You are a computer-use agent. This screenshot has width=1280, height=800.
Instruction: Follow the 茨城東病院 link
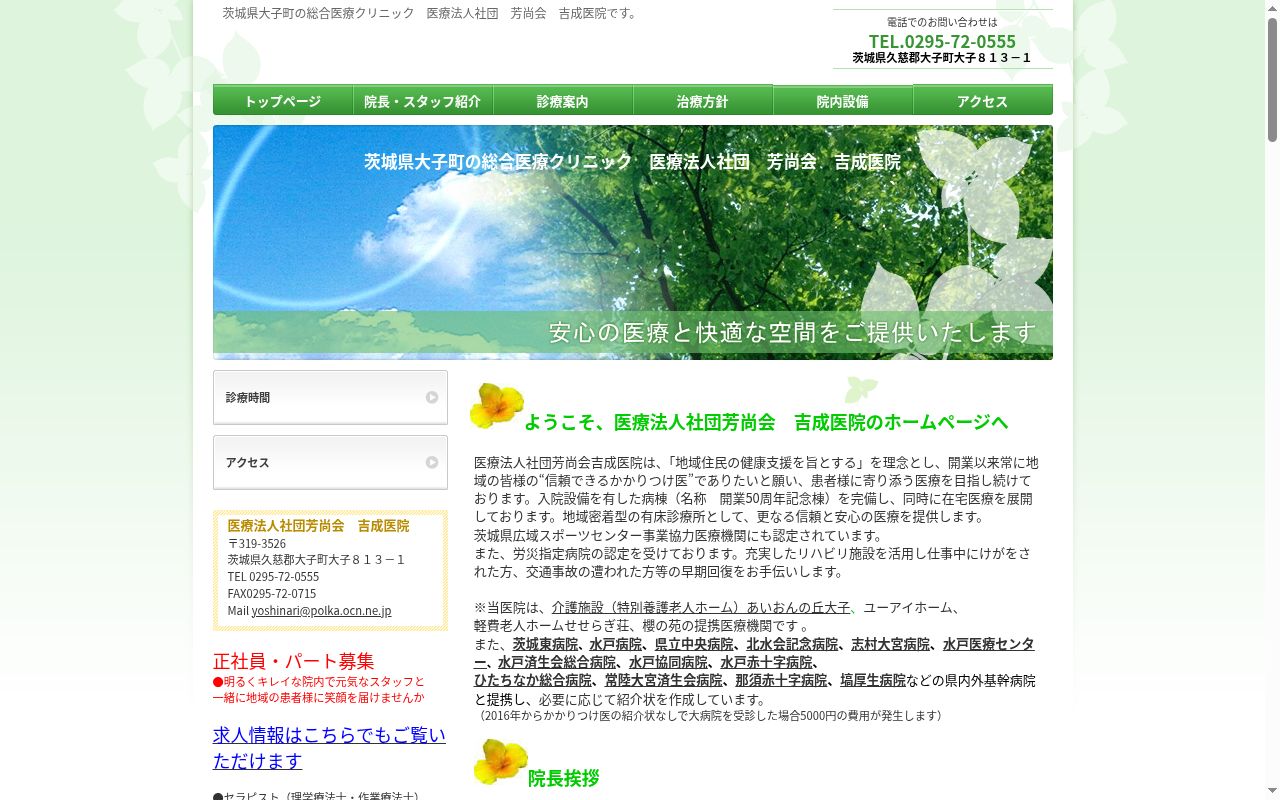pyautogui.click(x=545, y=644)
